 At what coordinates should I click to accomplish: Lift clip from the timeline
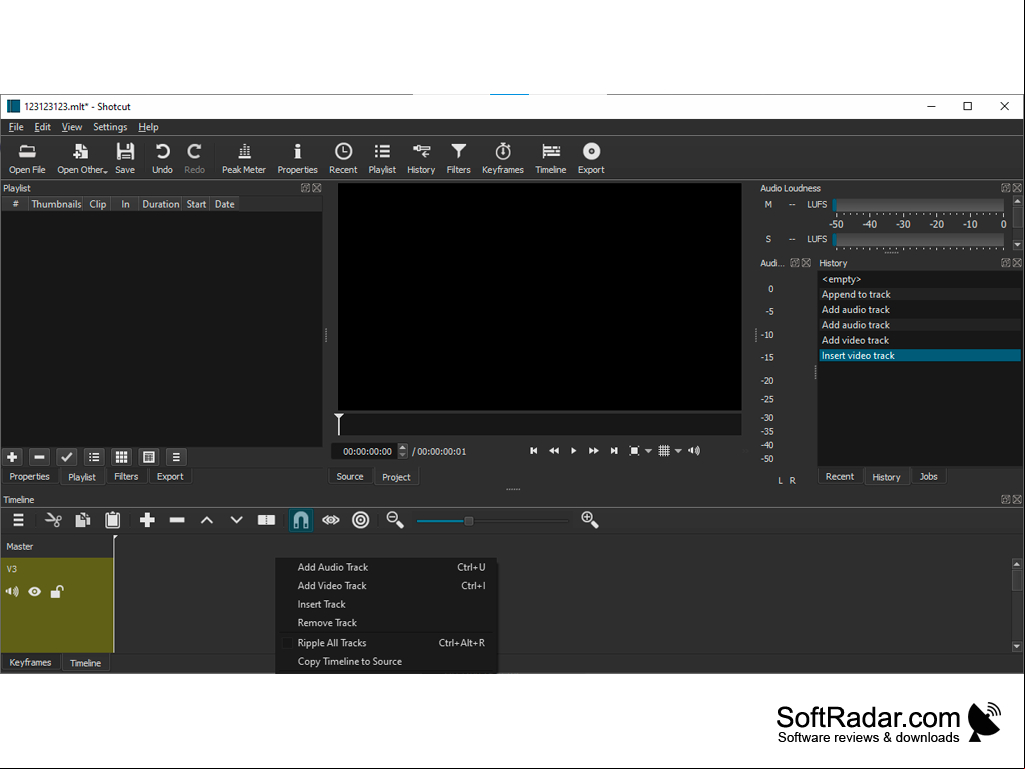coord(207,521)
